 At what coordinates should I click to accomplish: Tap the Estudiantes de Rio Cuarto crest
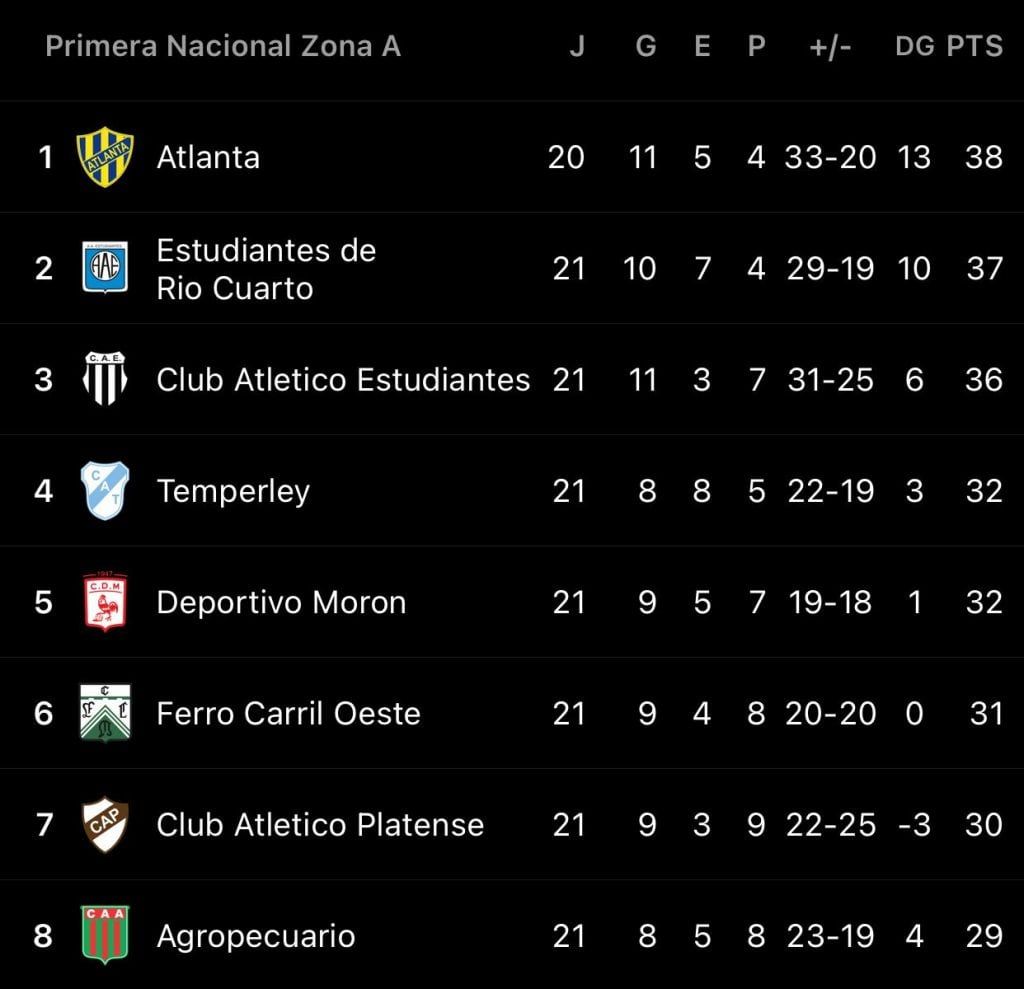point(105,268)
